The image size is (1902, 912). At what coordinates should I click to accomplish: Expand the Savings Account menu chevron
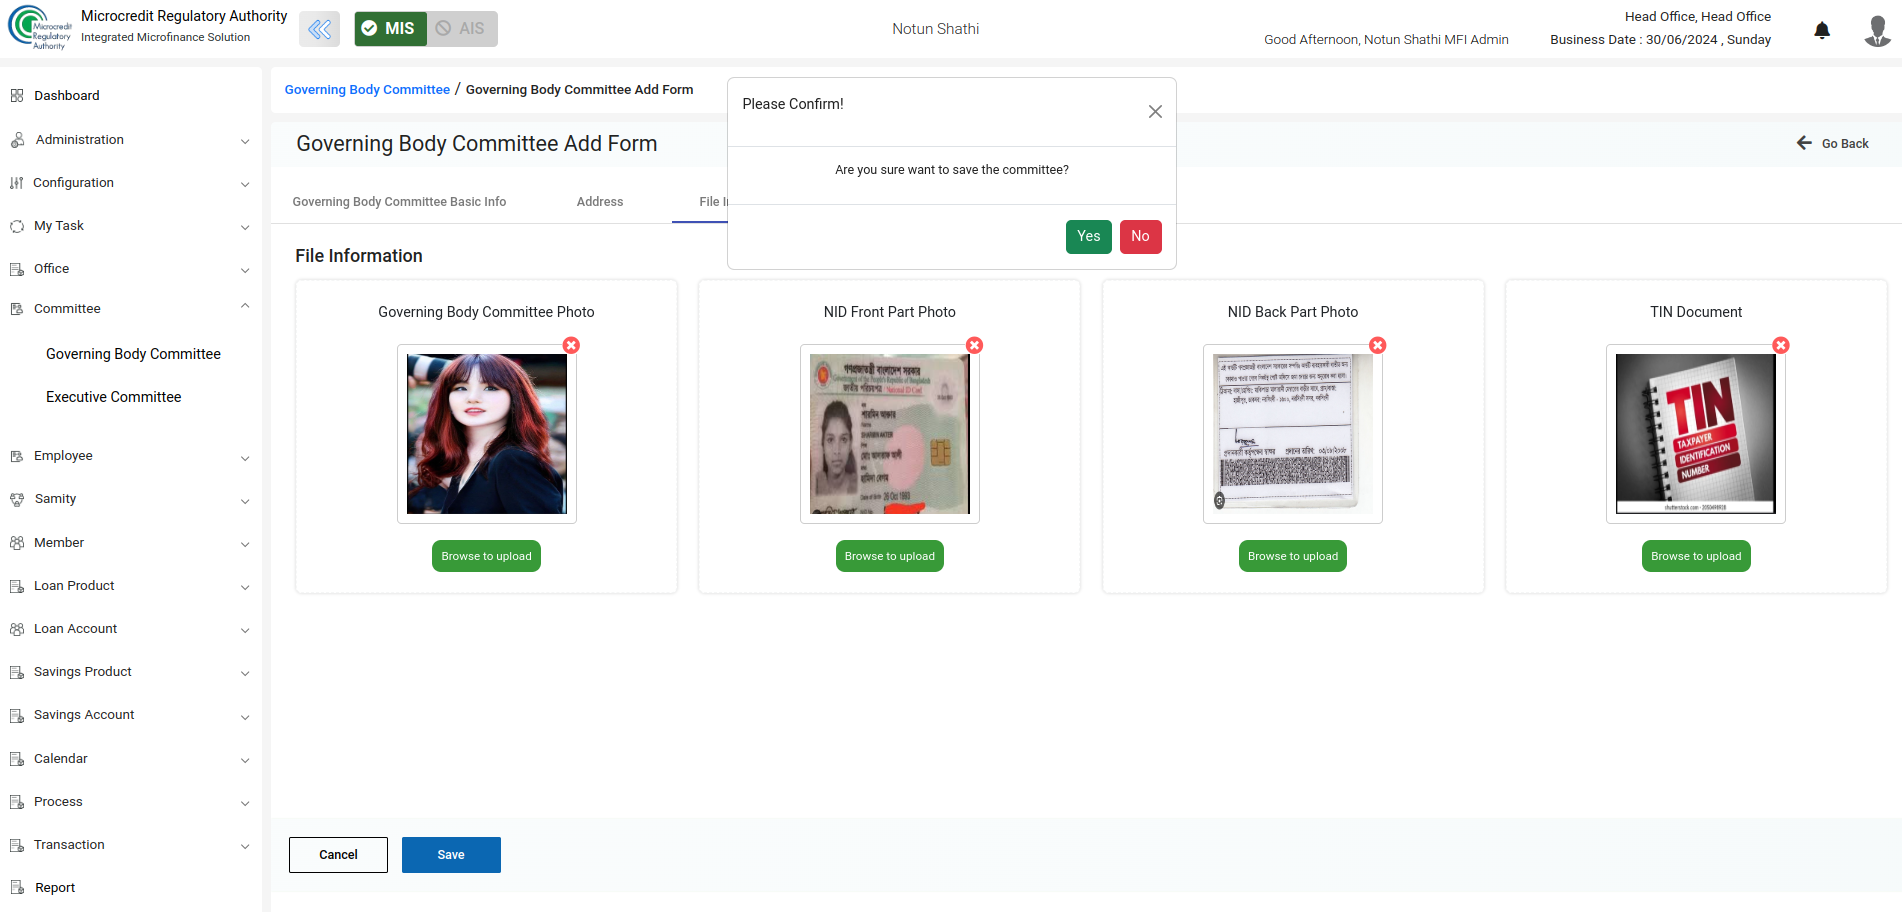click(x=245, y=717)
